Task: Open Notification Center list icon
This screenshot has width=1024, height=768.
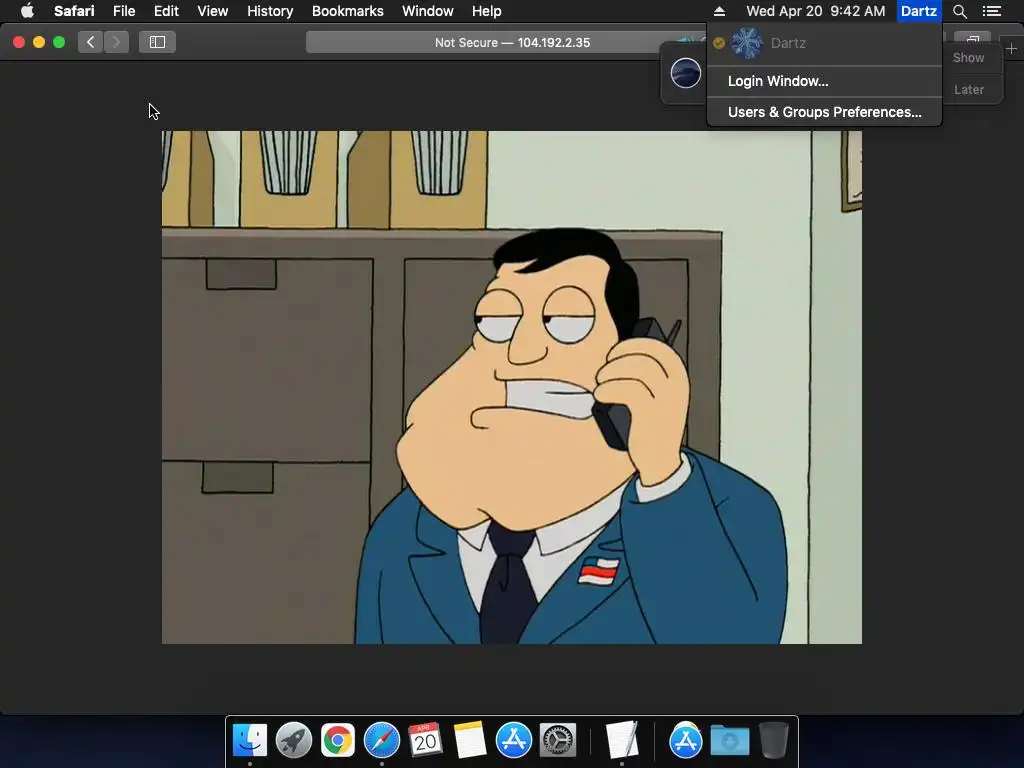Action: point(992,11)
